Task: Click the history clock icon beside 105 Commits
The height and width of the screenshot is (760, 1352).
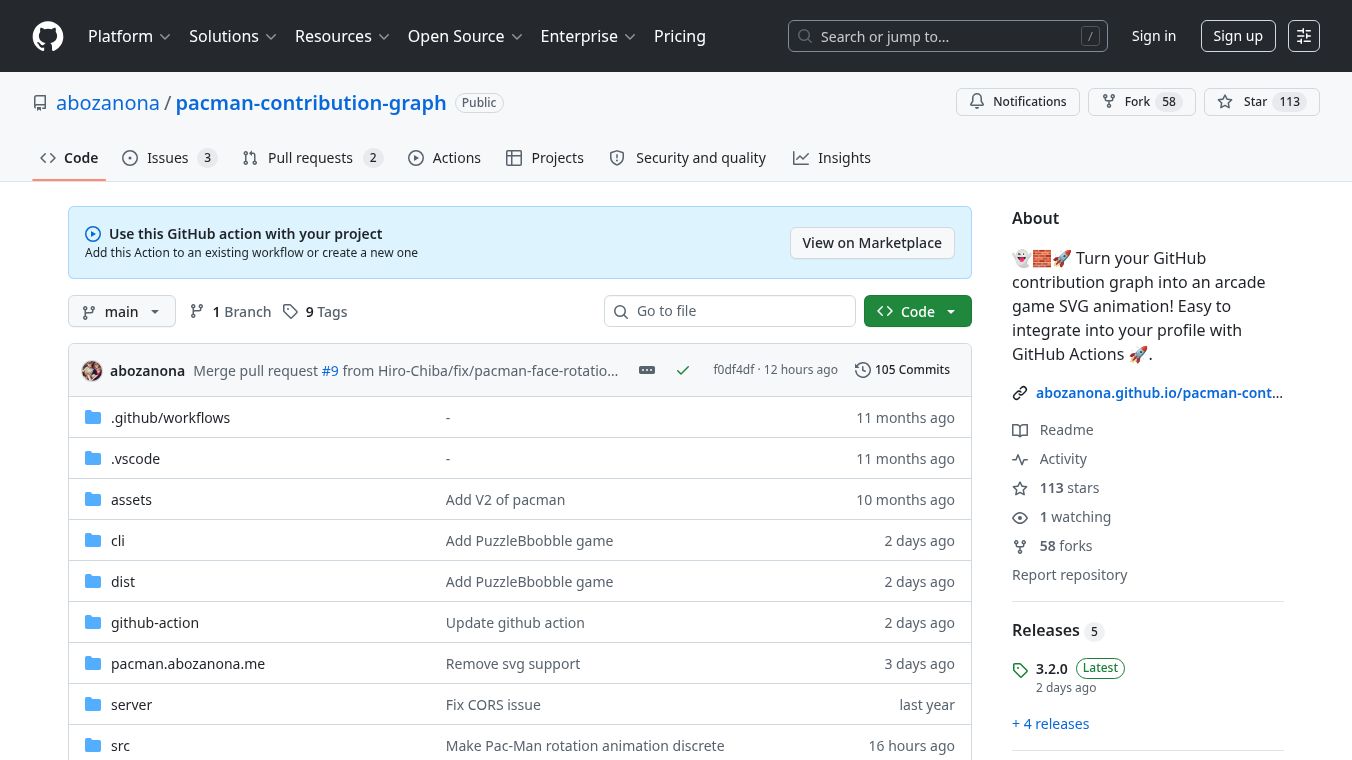Action: 863,370
